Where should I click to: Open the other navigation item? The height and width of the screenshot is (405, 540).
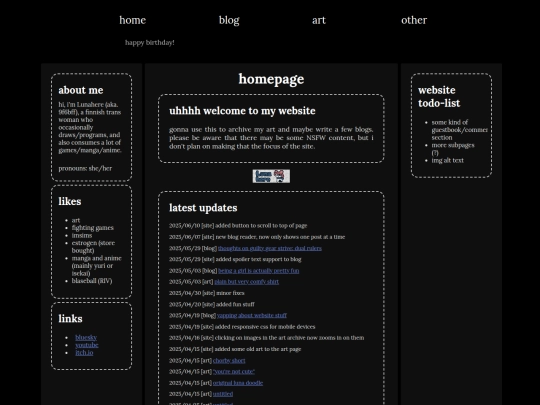(x=414, y=20)
